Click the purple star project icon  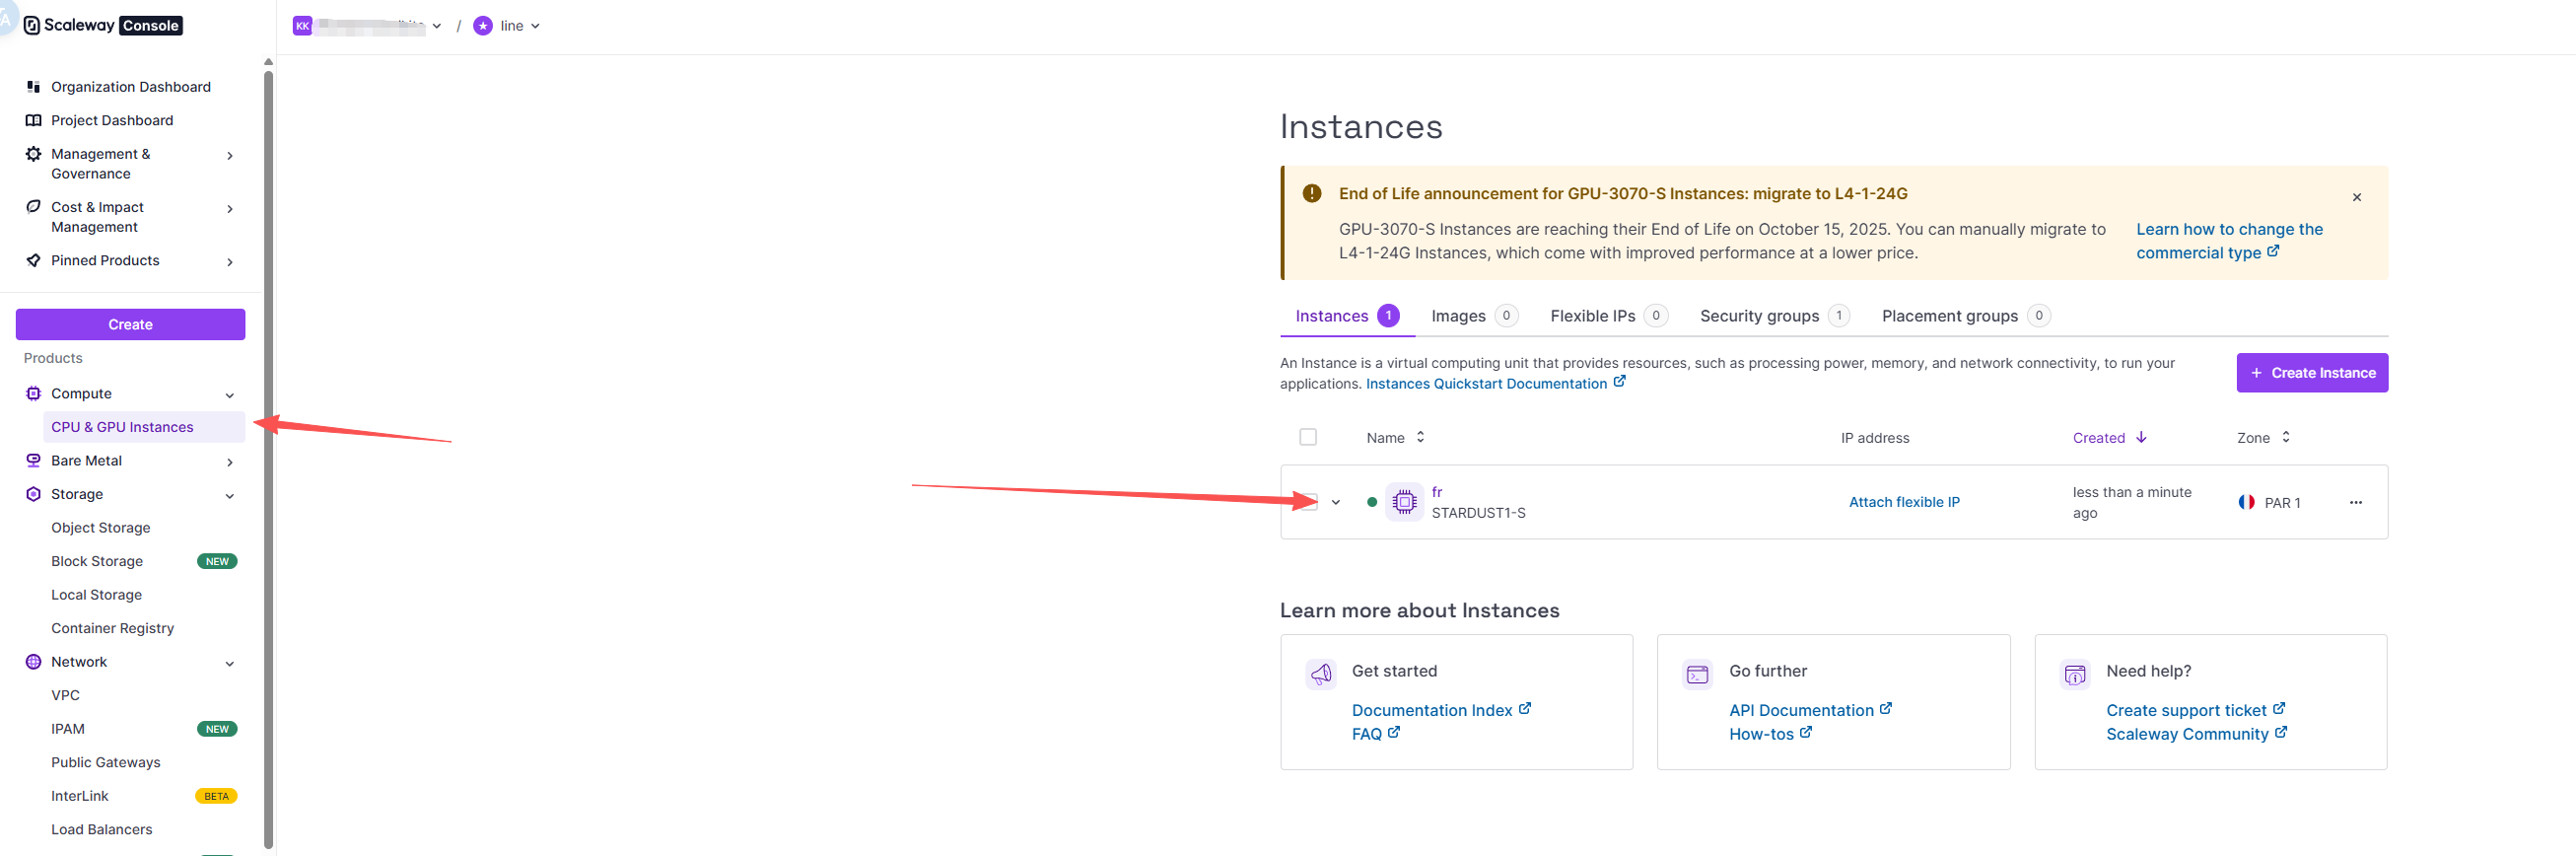click(x=483, y=26)
